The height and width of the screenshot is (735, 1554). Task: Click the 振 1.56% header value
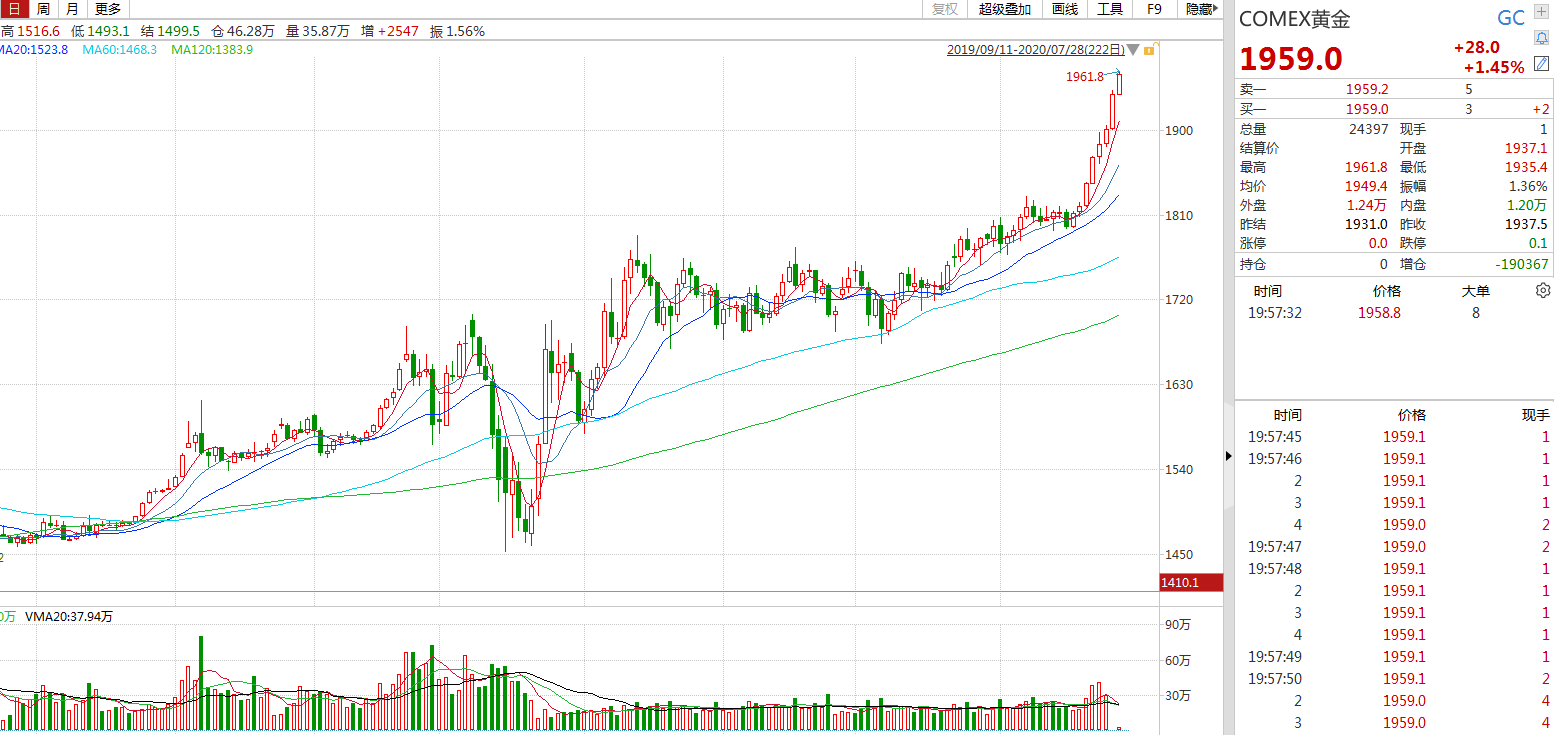[457, 31]
